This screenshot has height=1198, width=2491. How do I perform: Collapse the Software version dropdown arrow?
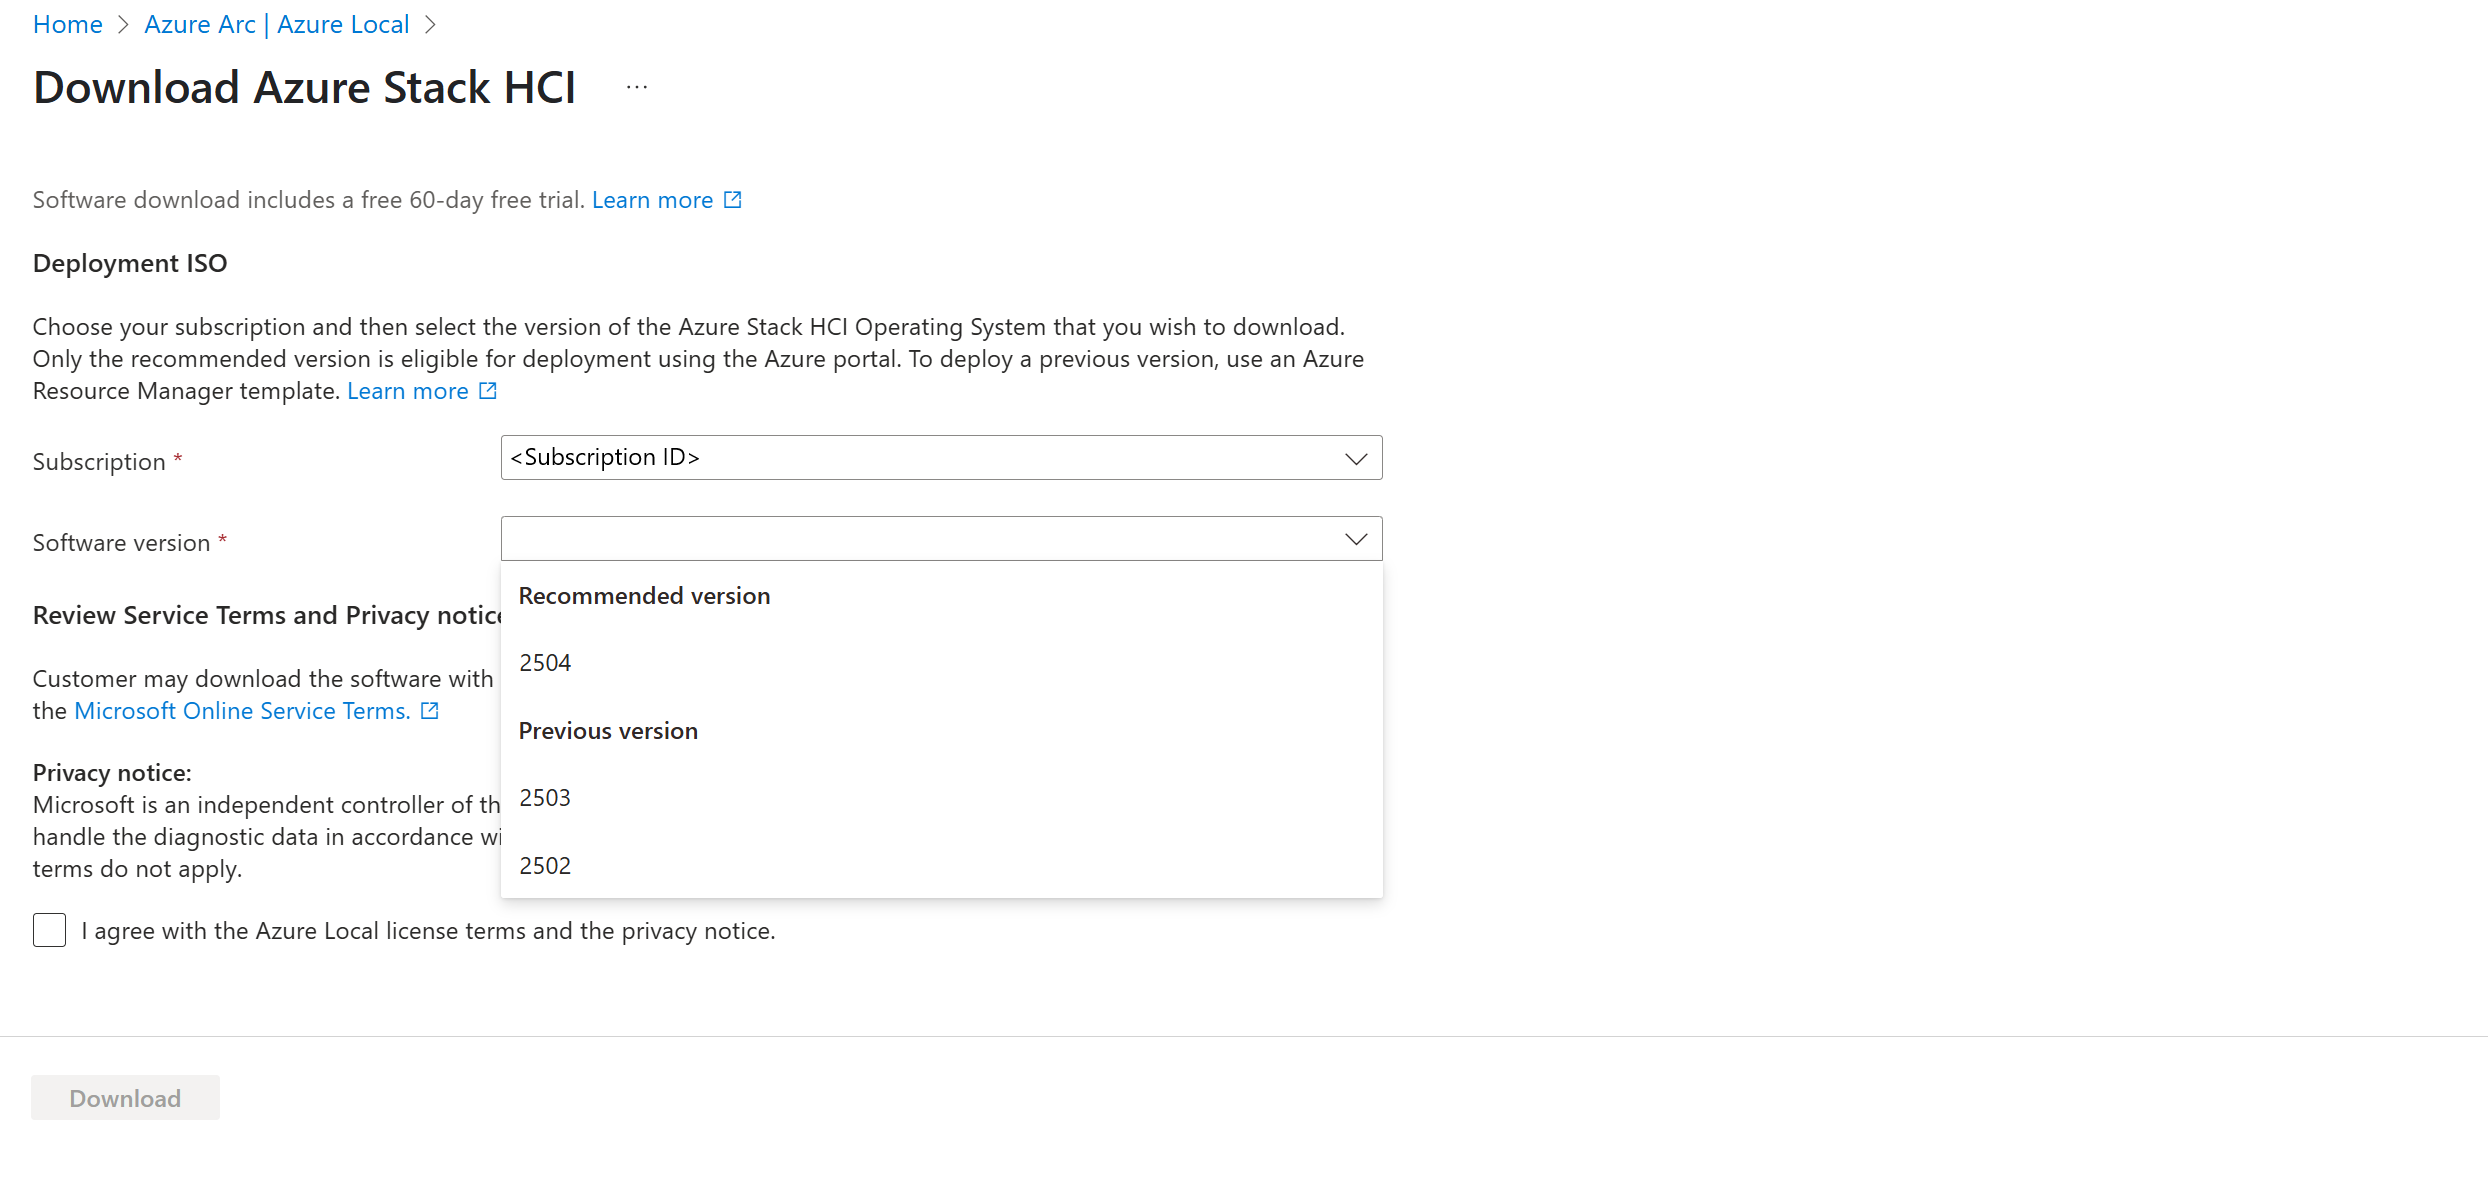pos(1355,539)
